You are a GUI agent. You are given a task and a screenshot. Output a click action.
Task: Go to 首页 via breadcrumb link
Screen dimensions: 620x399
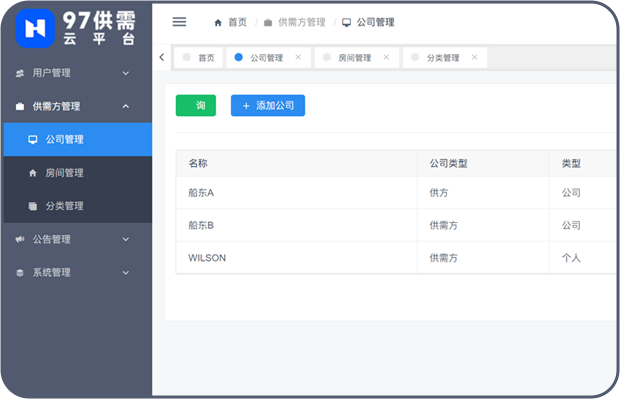[x=237, y=23]
